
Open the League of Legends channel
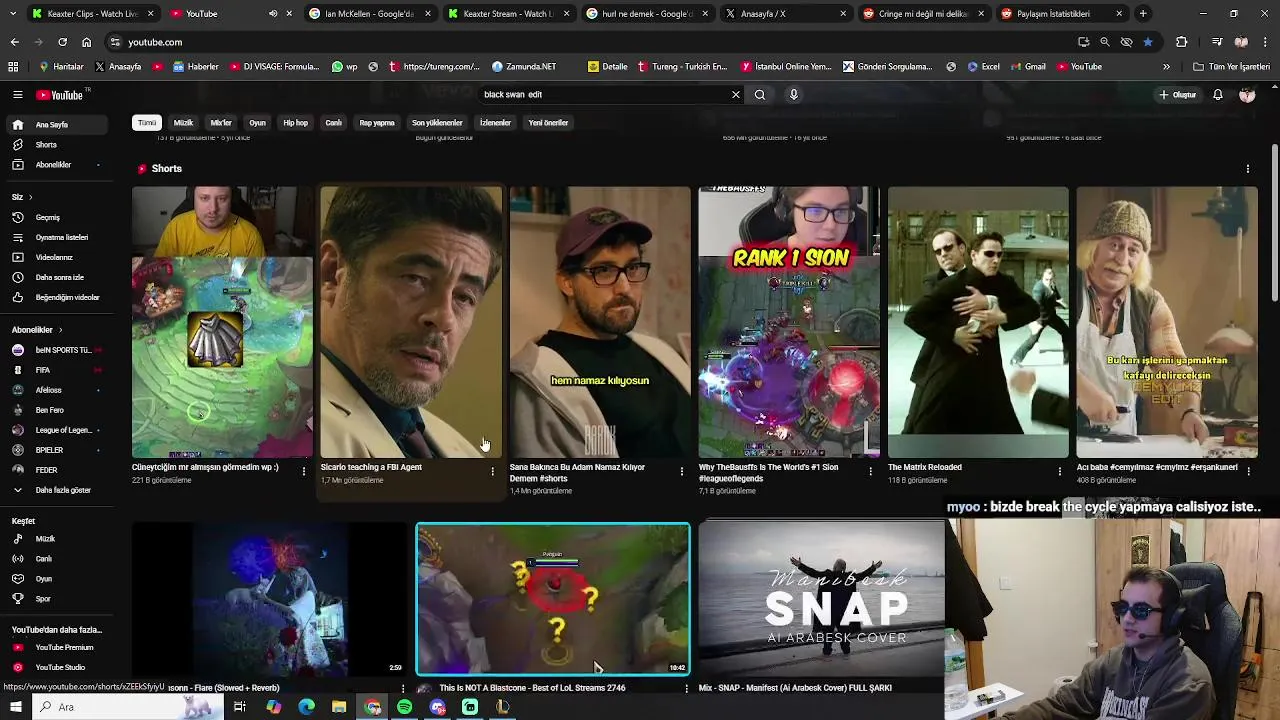pos(56,430)
